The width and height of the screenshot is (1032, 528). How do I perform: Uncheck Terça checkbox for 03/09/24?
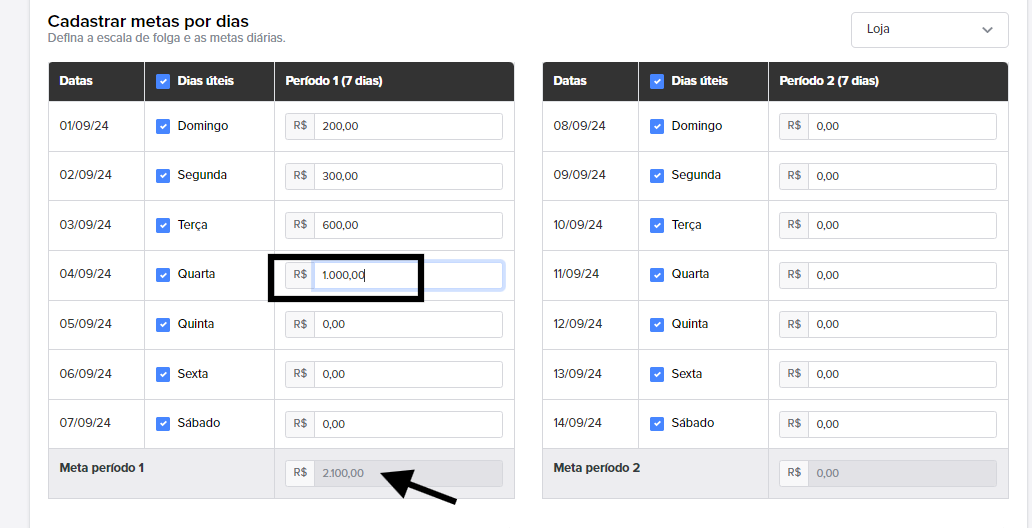163,225
